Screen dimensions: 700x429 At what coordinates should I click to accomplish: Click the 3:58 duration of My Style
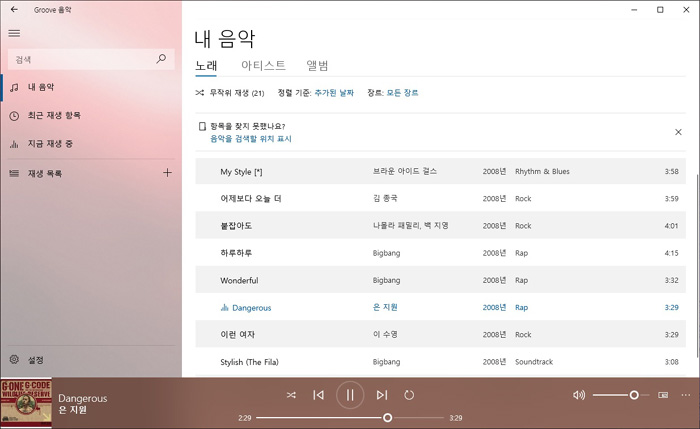pyautogui.click(x=671, y=171)
